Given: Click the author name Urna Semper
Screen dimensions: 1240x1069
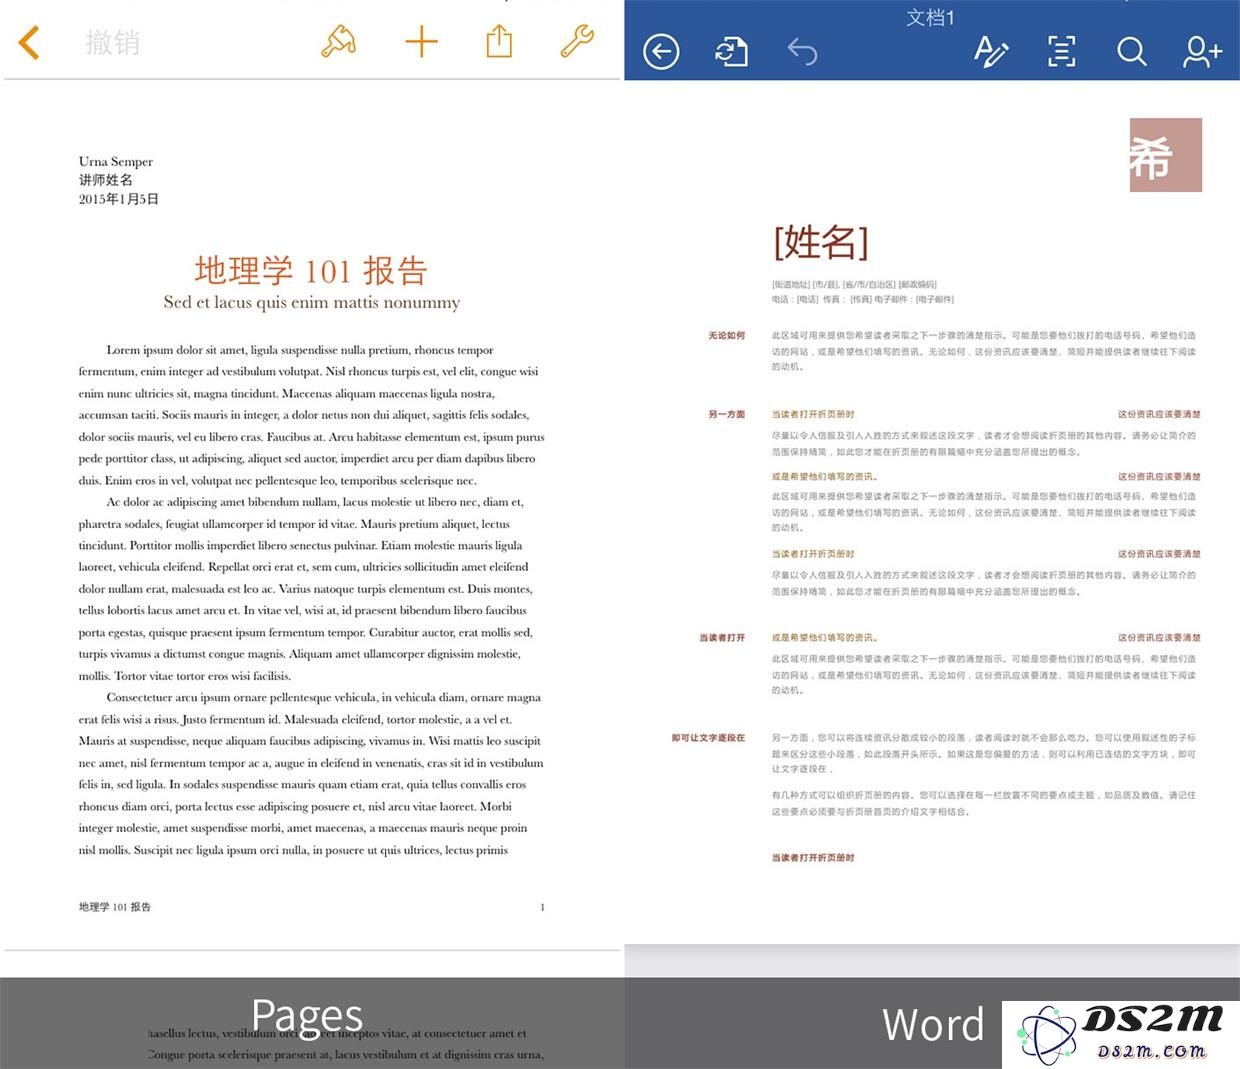Looking at the screenshot, I should (x=116, y=161).
